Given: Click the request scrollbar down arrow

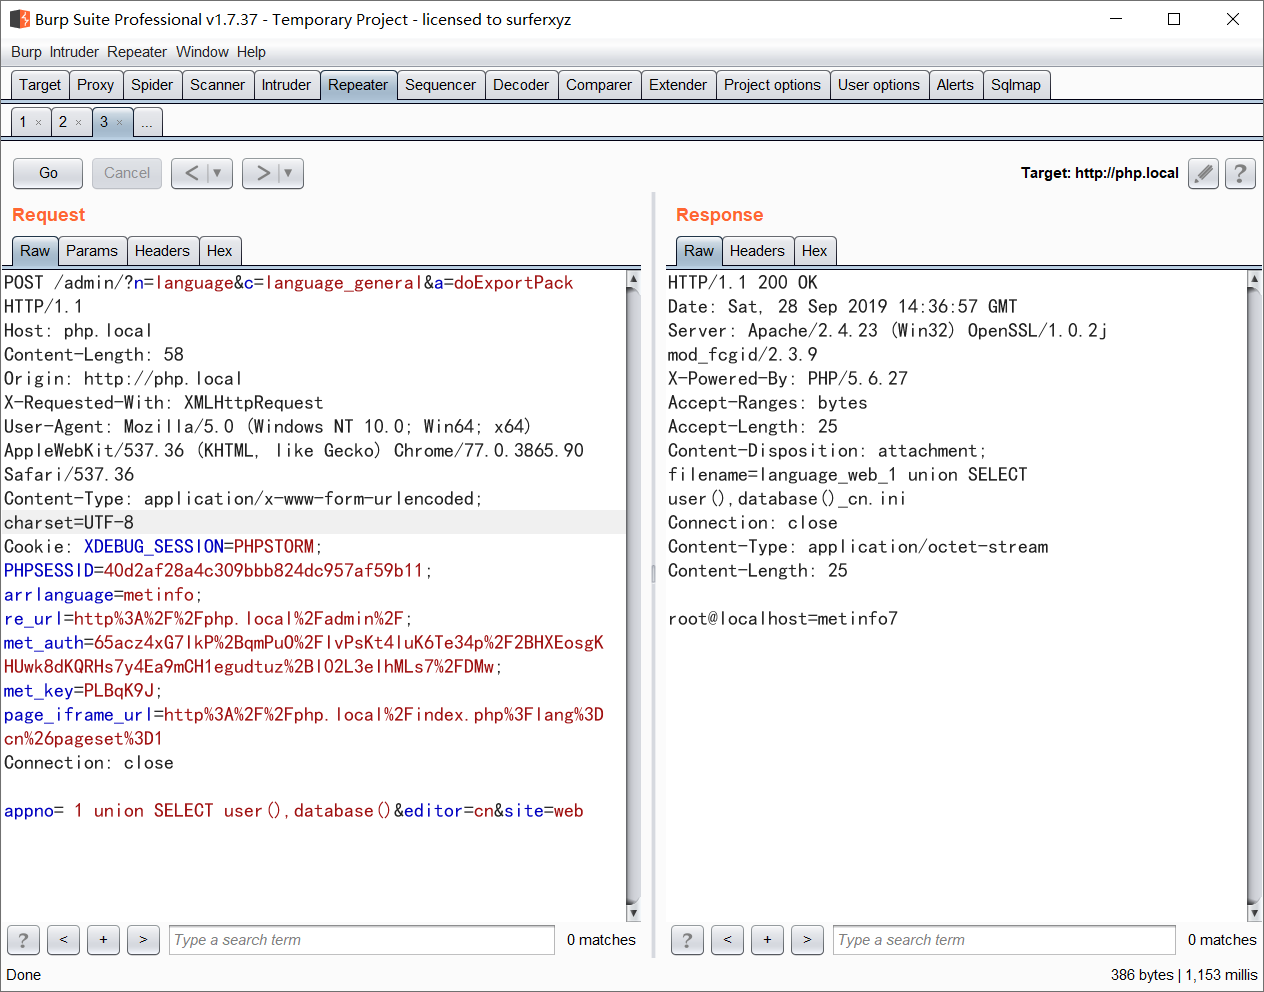Looking at the screenshot, I should [x=633, y=913].
